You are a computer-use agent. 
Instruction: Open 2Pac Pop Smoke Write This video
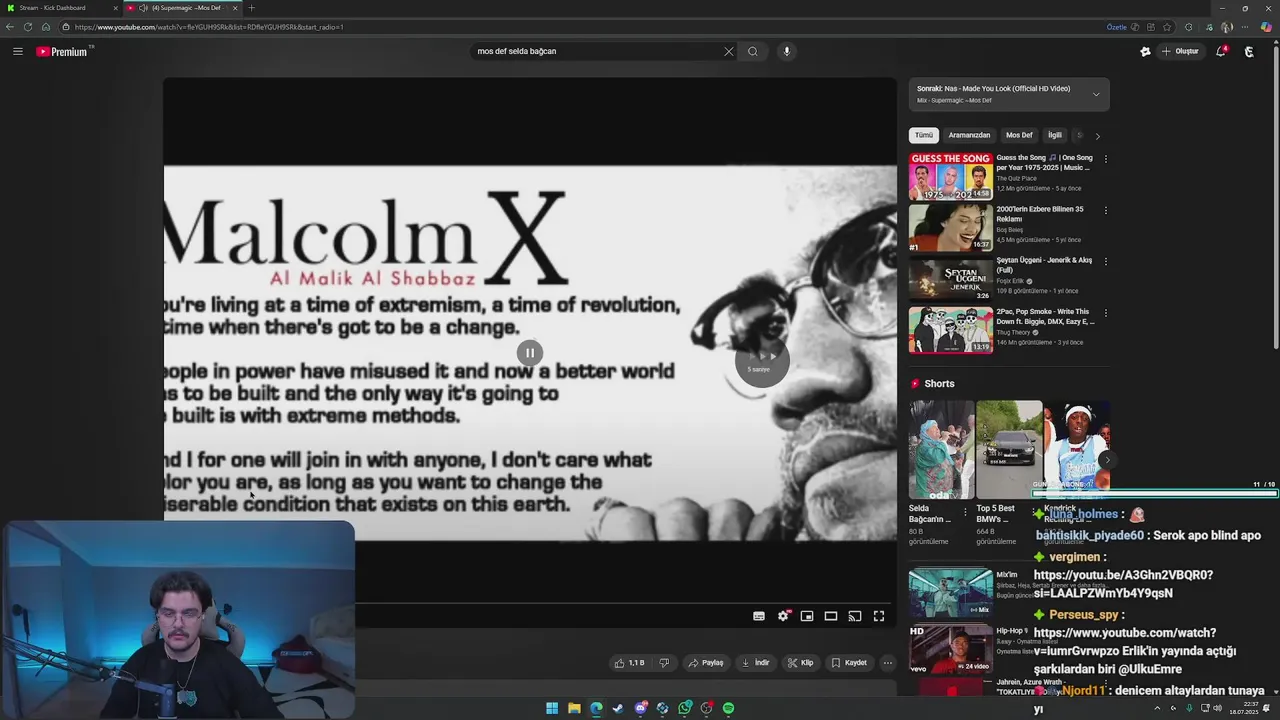pos(950,330)
